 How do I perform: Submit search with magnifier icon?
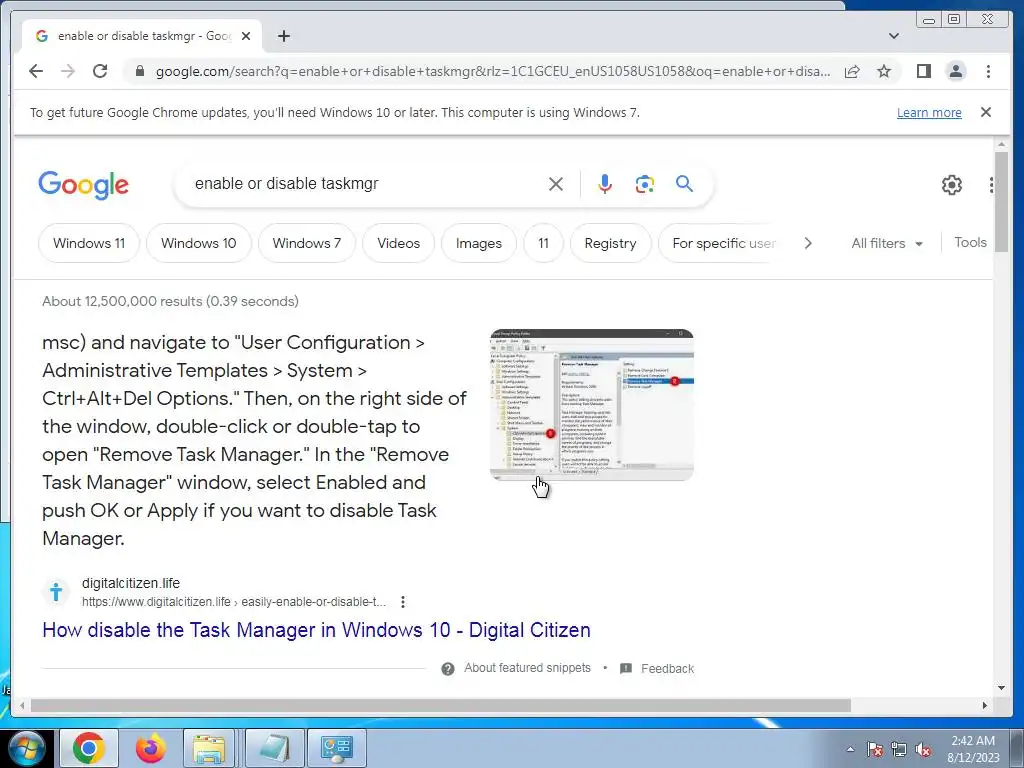pos(684,184)
